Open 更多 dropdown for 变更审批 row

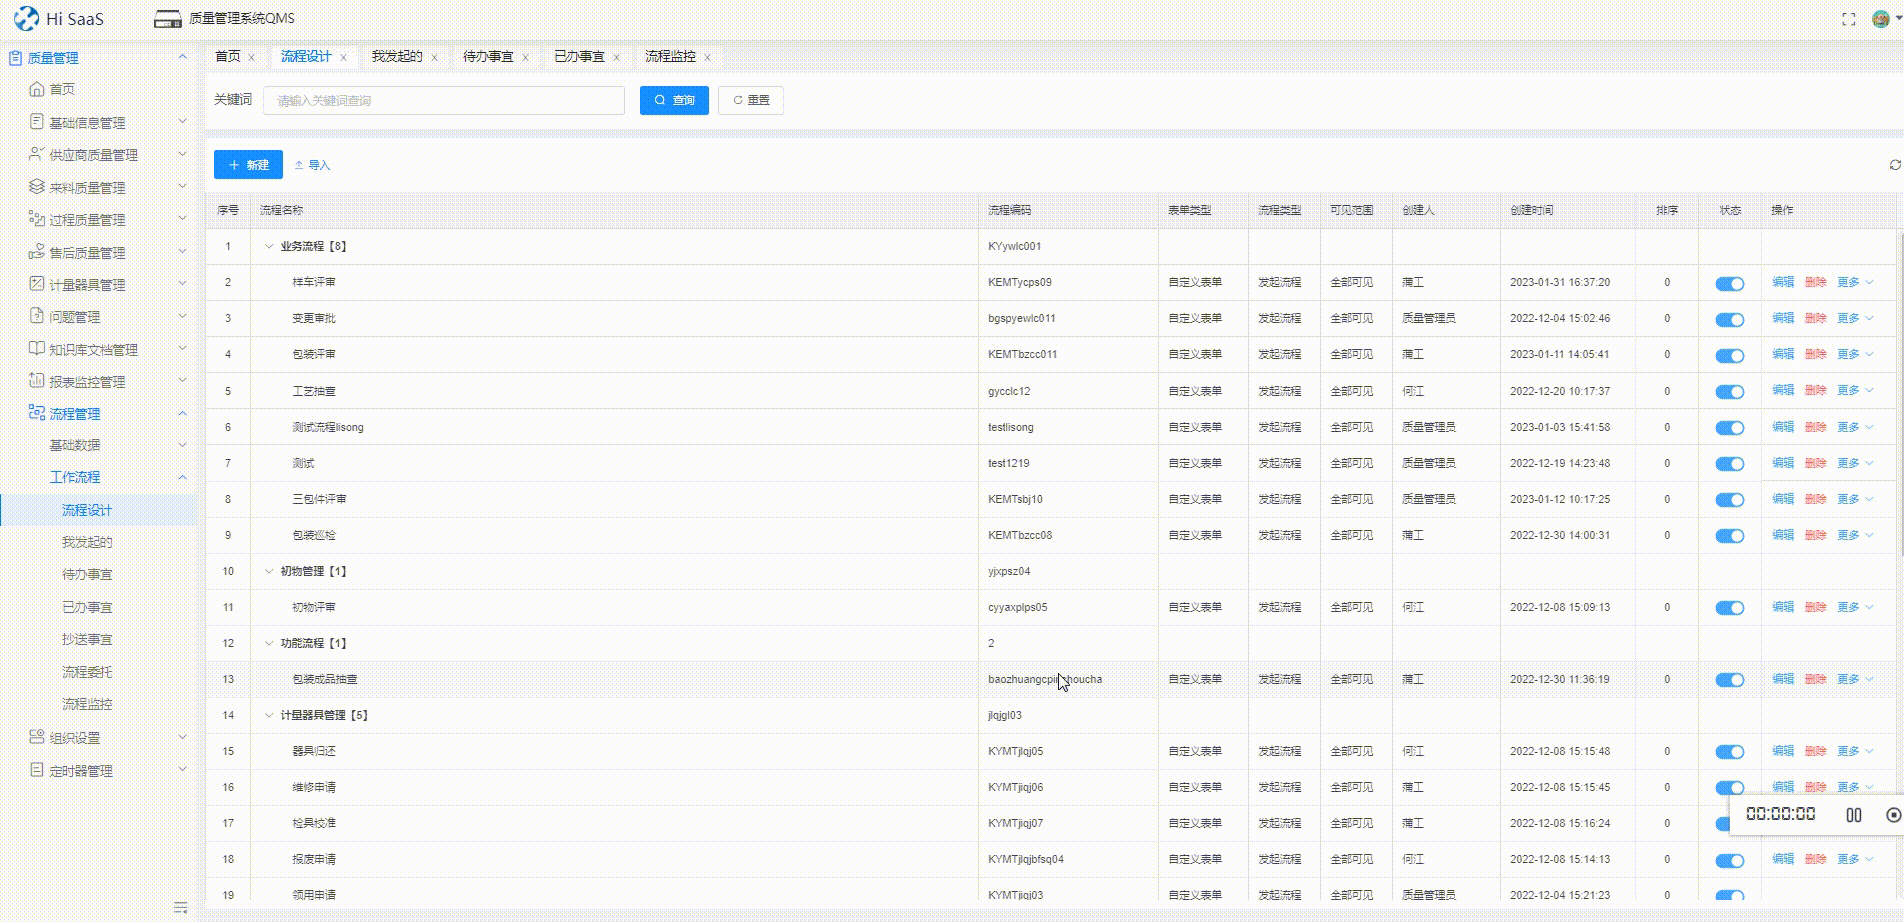coord(1853,318)
